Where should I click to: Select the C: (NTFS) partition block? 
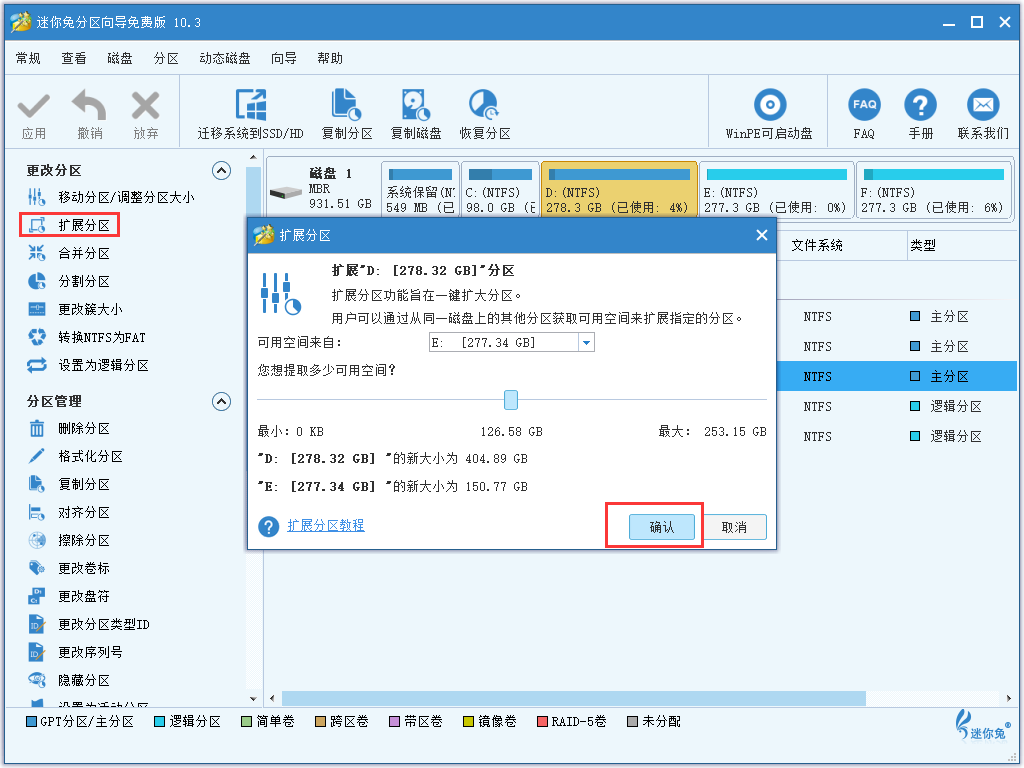500,190
